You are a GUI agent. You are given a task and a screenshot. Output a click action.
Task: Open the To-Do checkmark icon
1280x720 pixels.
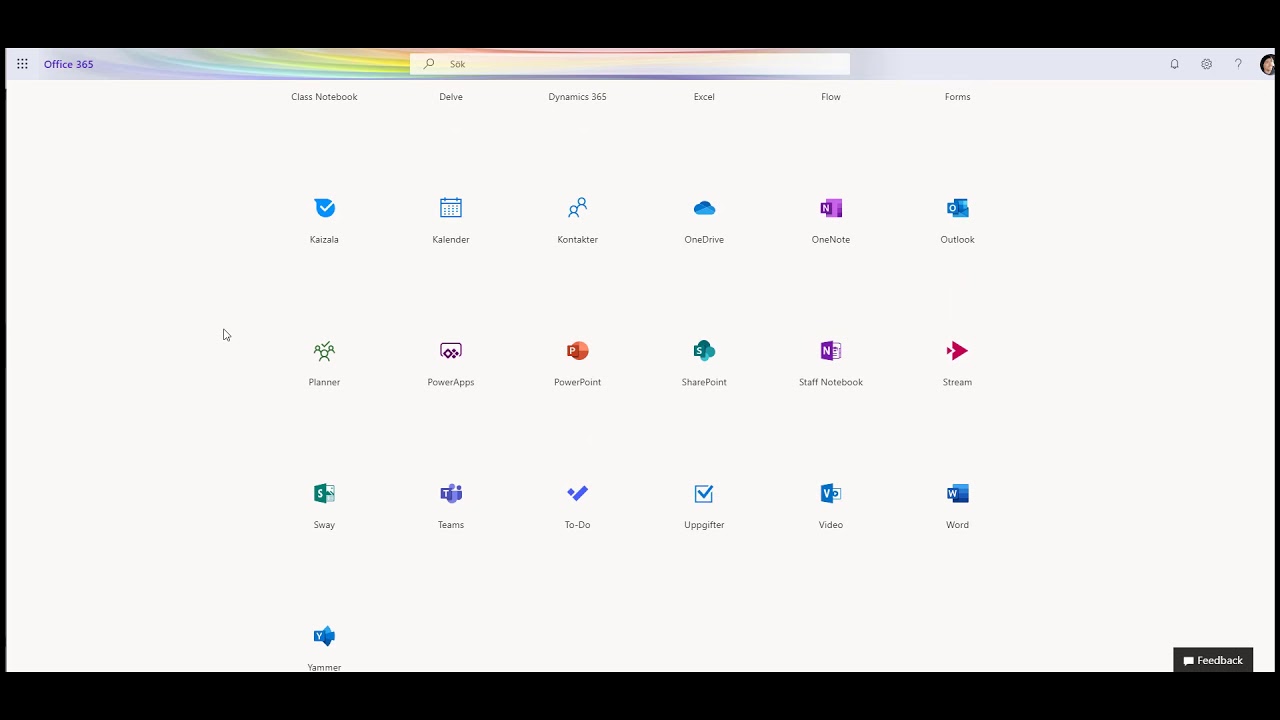(x=577, y=493)
